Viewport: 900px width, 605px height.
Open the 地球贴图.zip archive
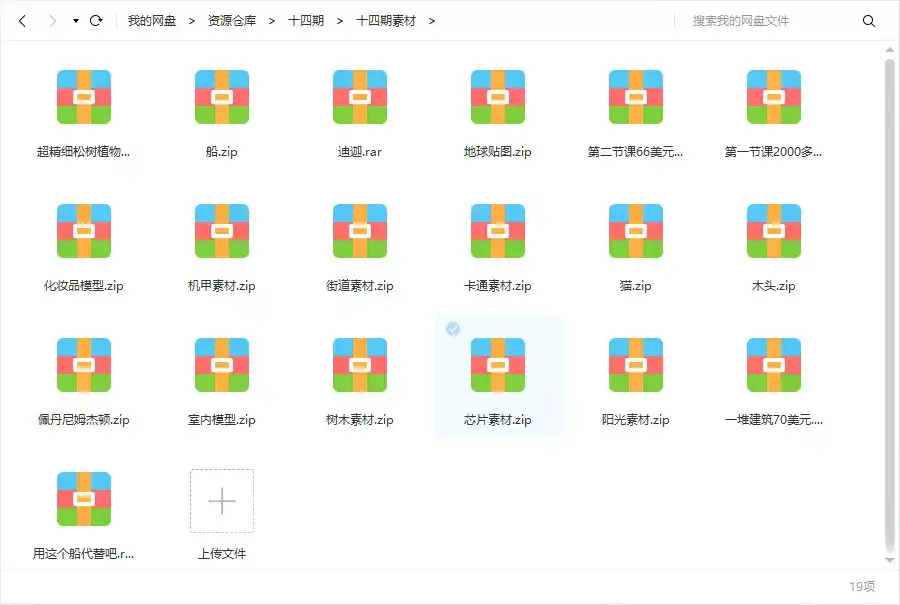pos(497,97)
